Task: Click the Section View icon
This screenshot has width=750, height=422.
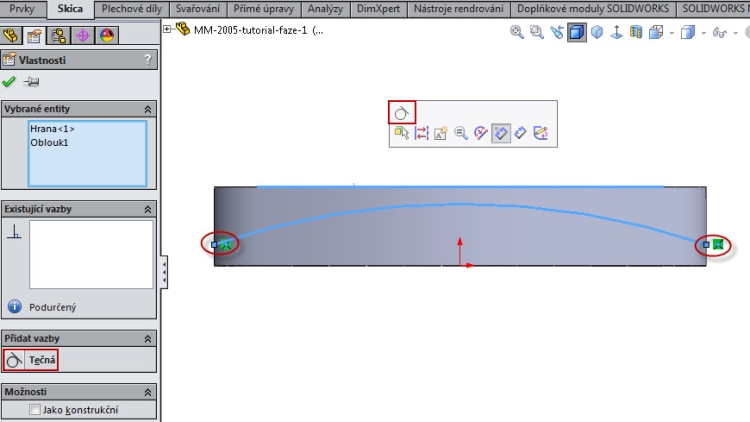Action: tap(636, 32)
